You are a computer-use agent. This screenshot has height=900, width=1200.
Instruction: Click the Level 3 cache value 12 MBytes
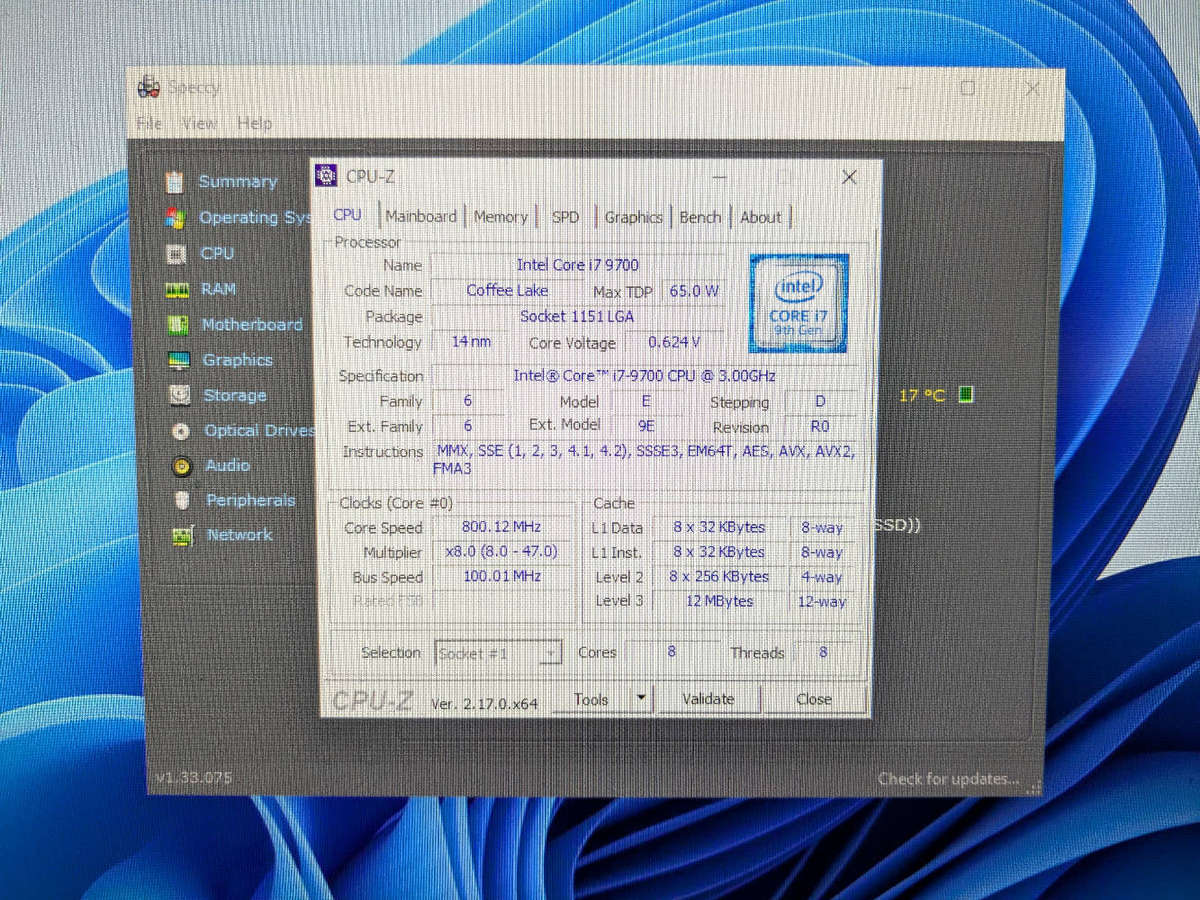click(718, 601)
